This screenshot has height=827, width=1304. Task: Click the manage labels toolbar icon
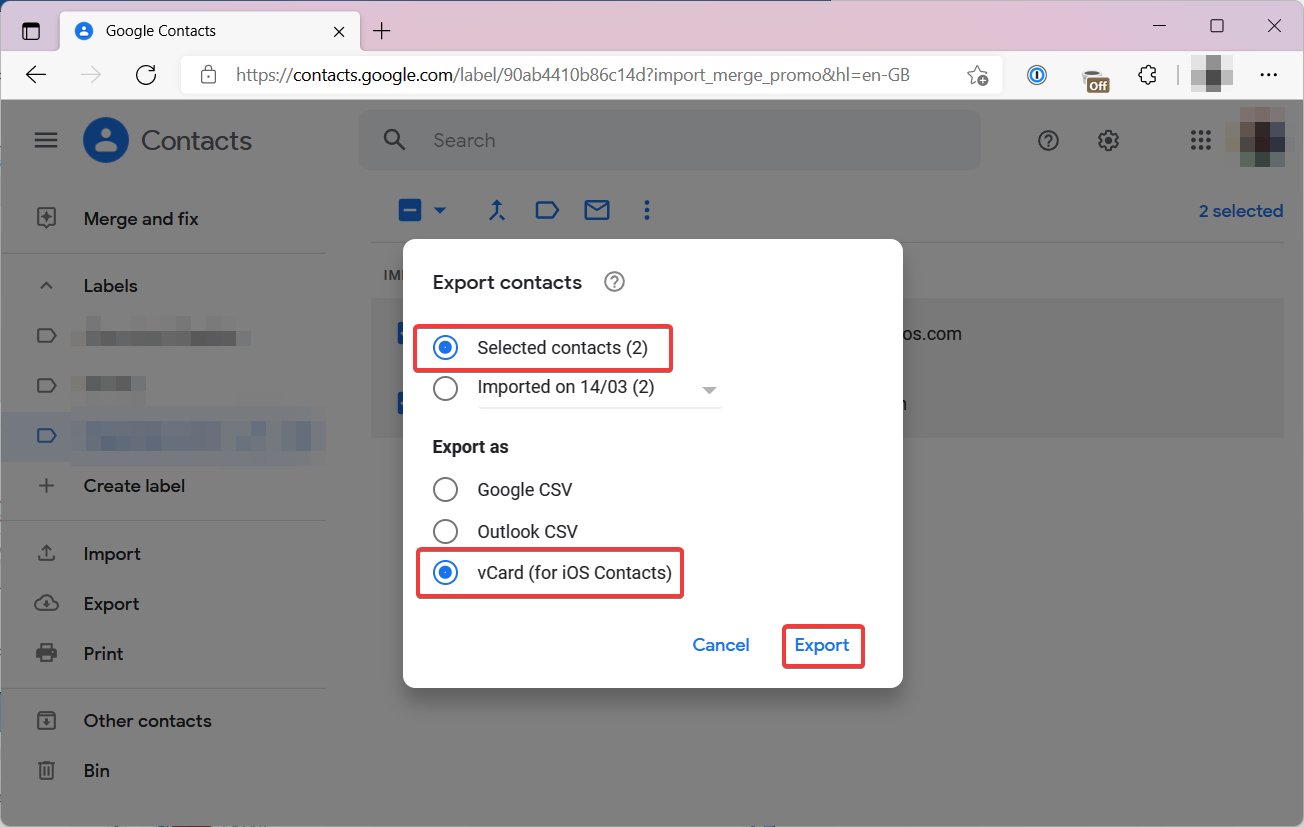point(547,210)
